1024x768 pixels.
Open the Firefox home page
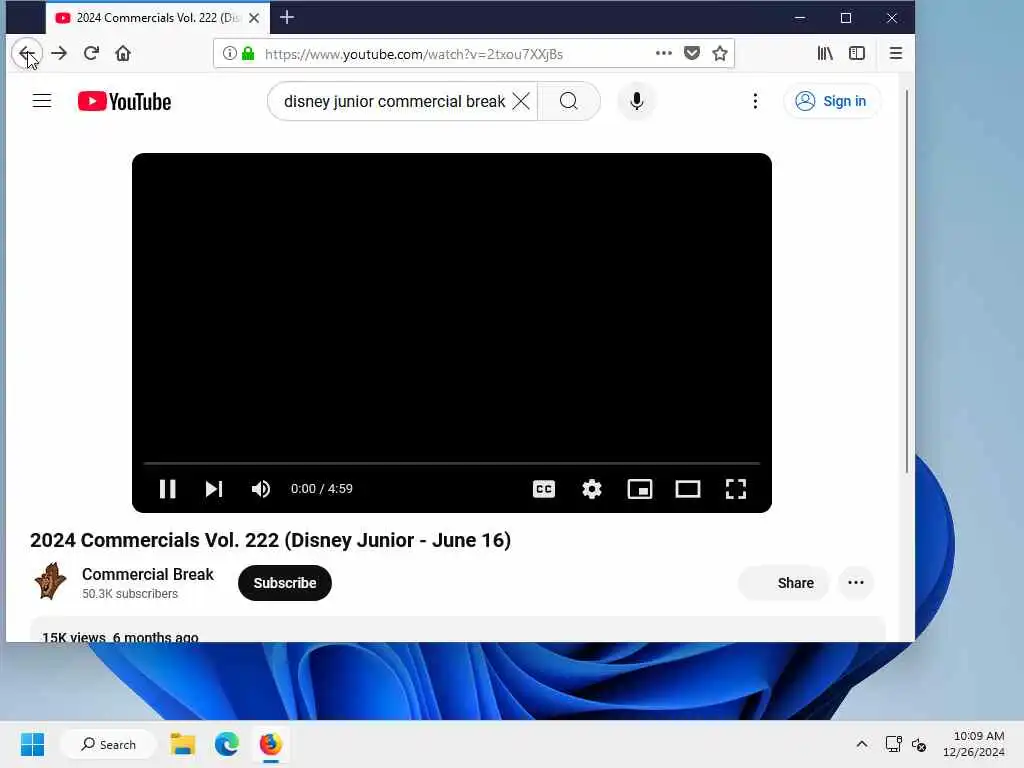pos(123,54)
